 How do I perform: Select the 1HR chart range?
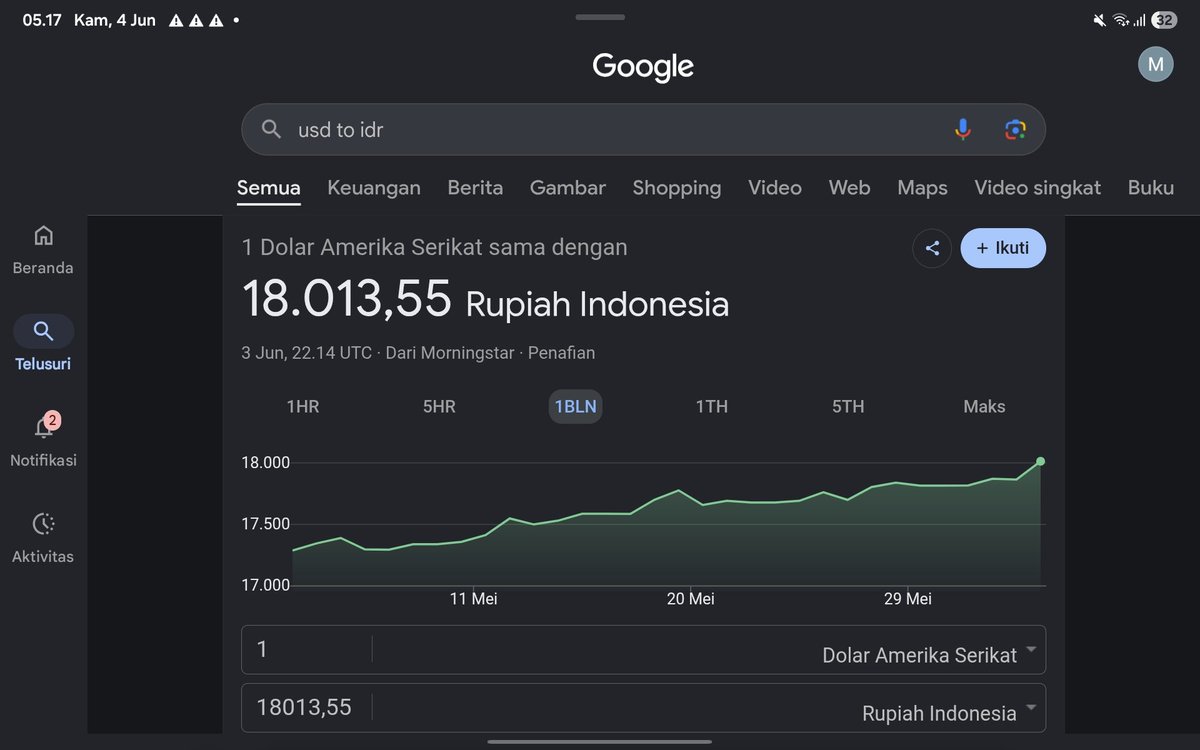(x=303, y=406)
